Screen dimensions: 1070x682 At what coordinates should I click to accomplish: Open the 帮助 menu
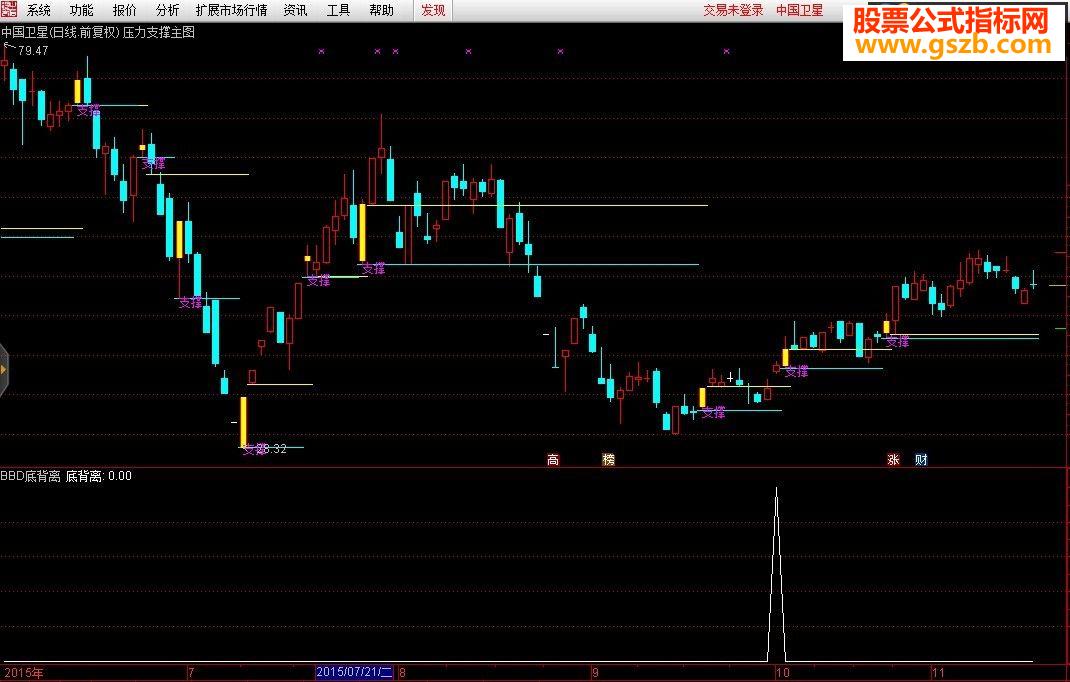click(x=381, y=10)
